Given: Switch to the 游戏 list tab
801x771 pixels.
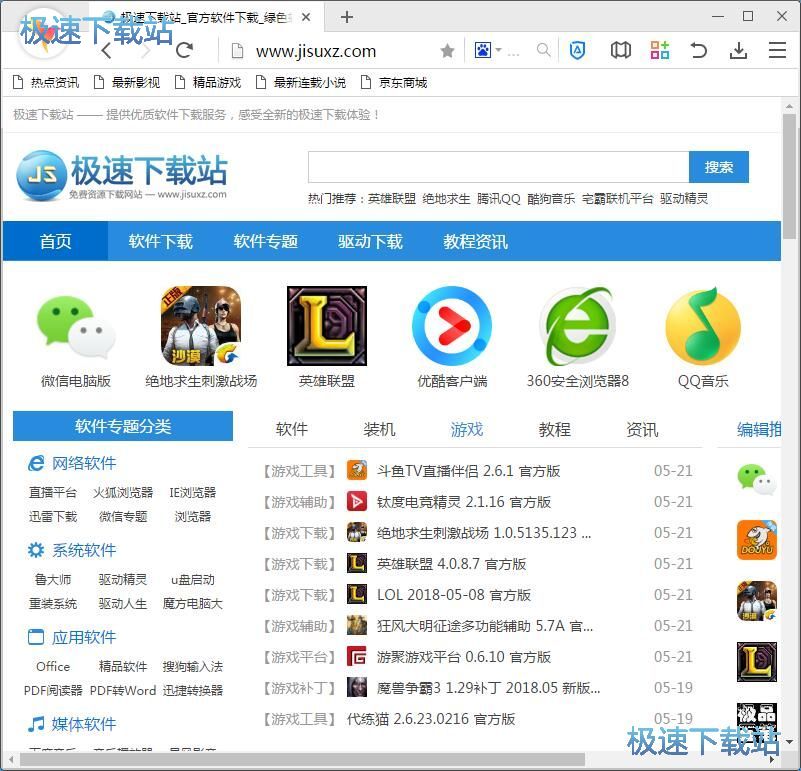Looking at the screenshot, I should (x=467, y=429).
